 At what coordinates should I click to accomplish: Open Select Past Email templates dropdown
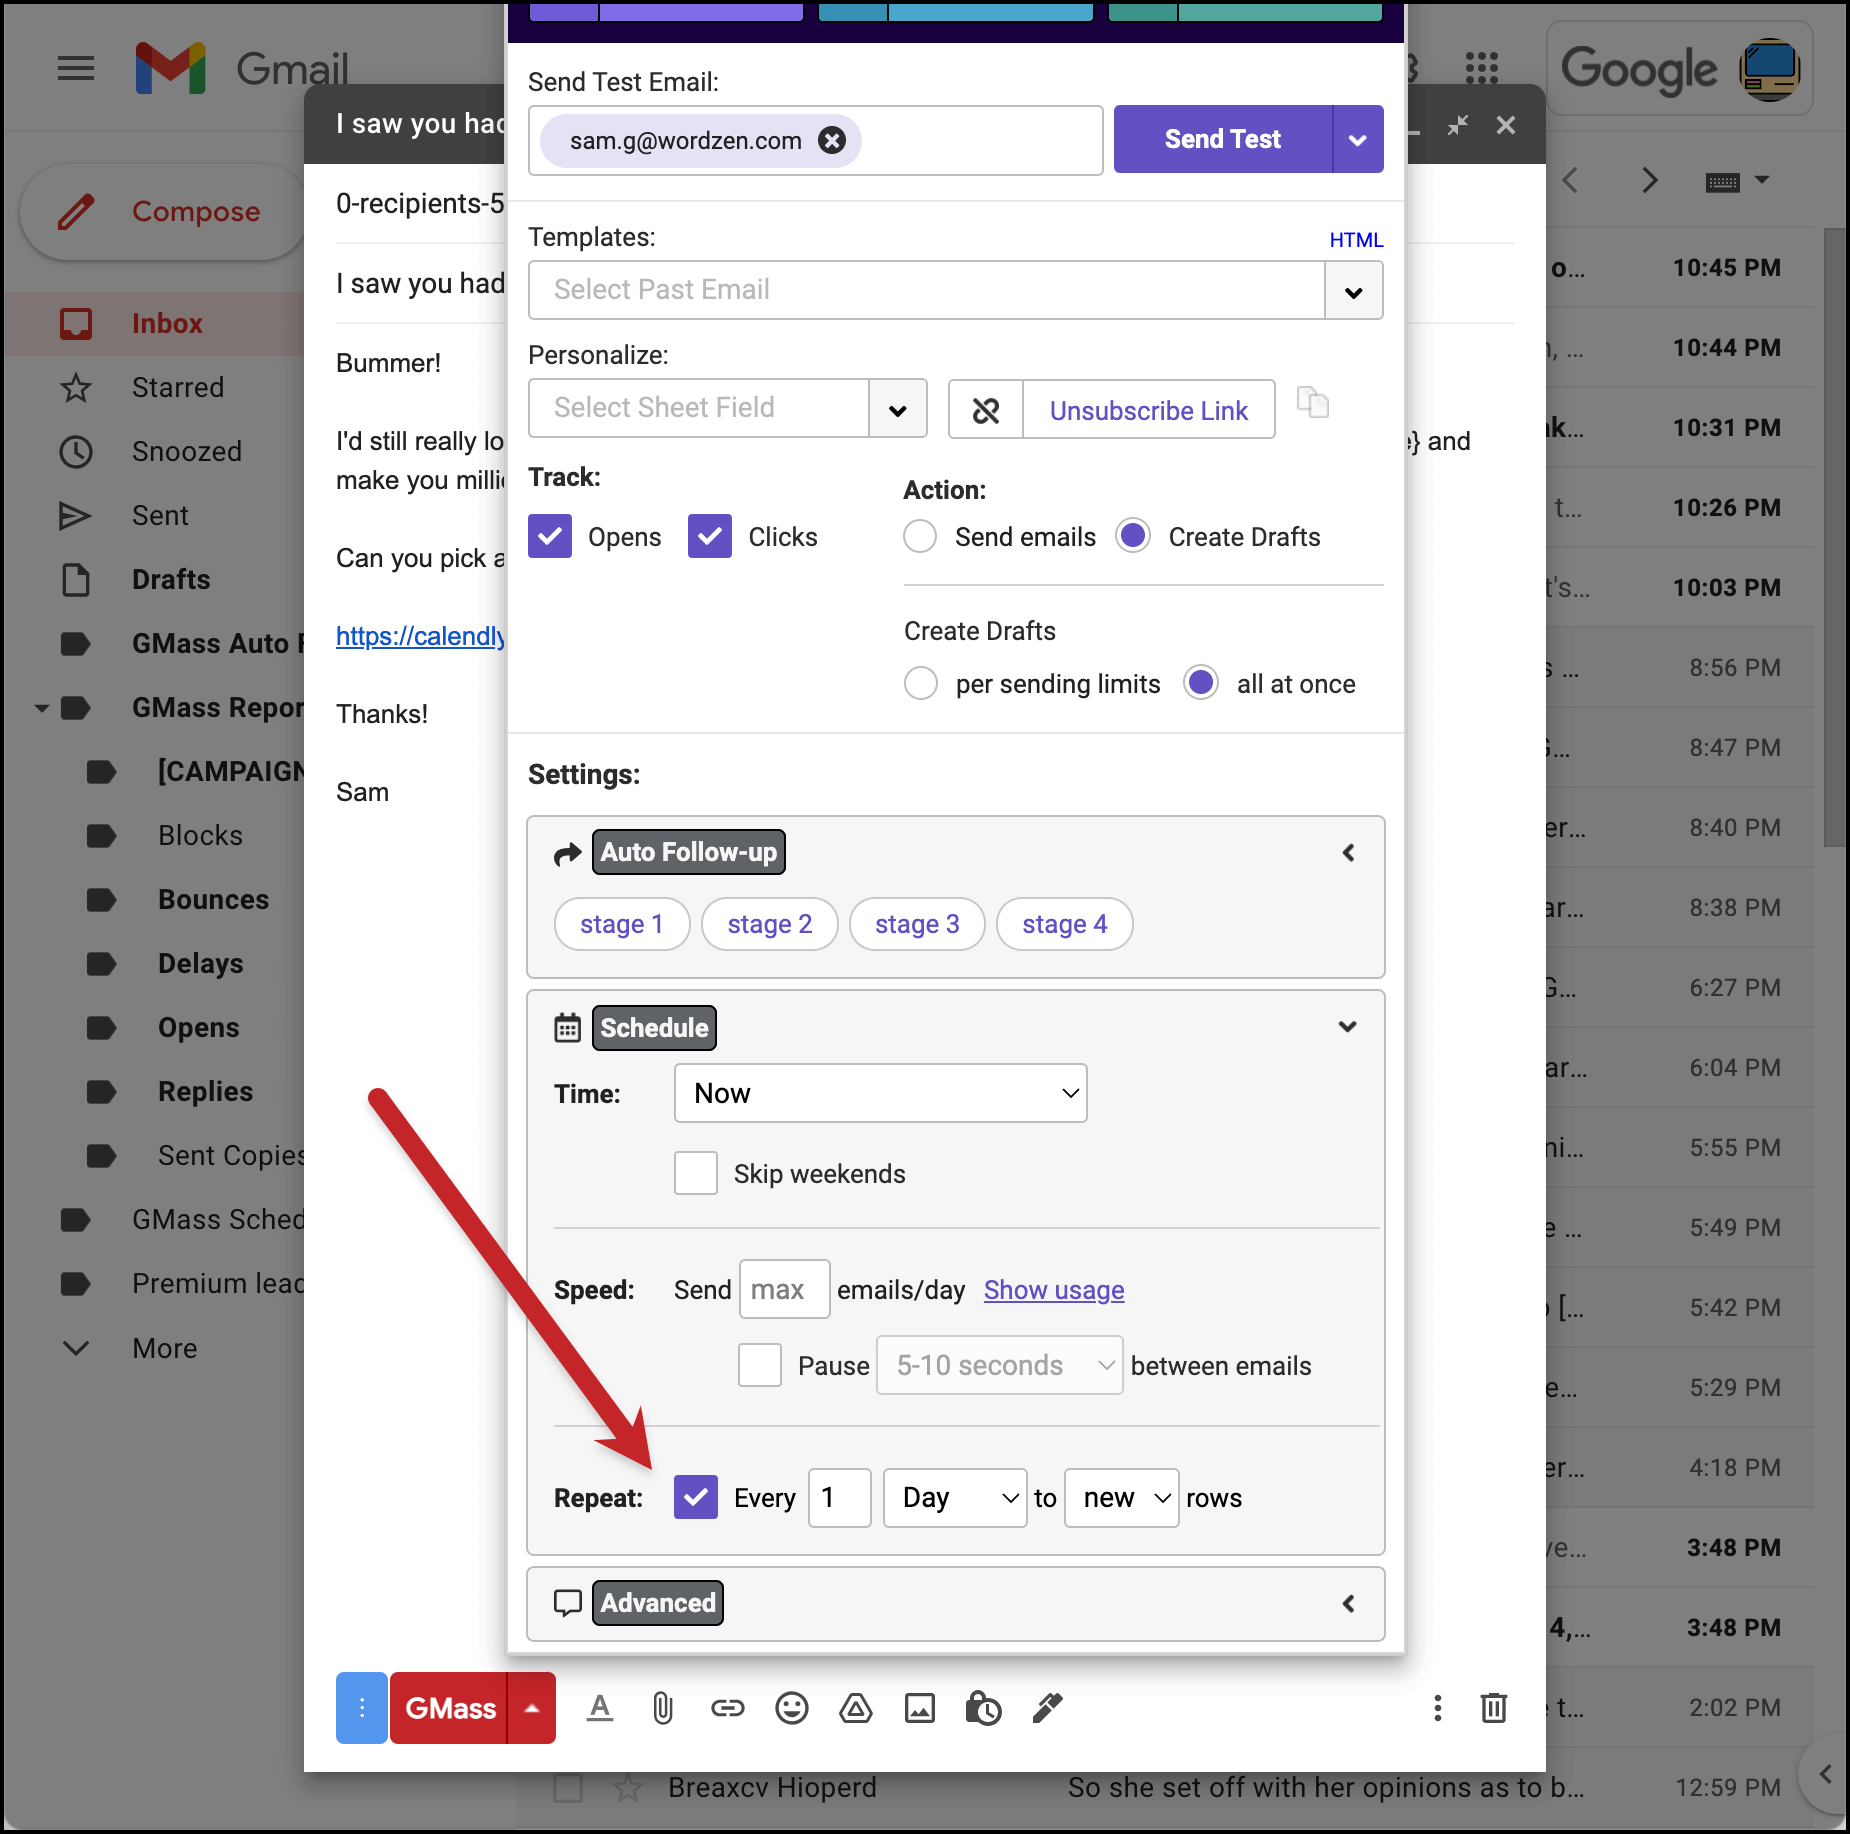[1354, 291]
